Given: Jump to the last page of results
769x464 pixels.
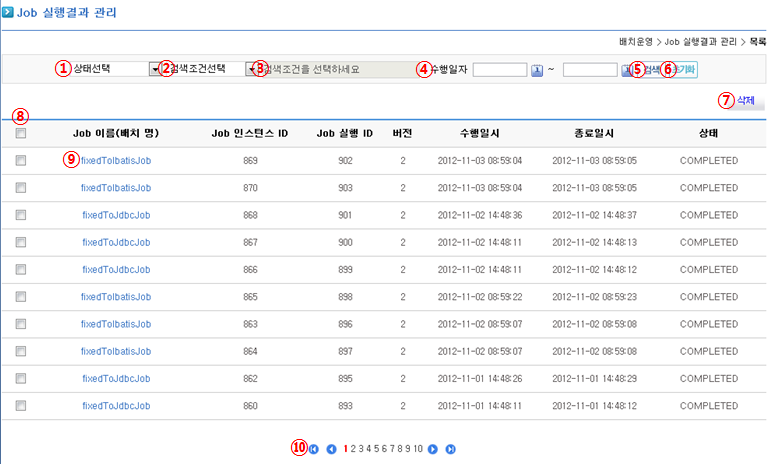Looking at the screenshot, I should [450, 449].
